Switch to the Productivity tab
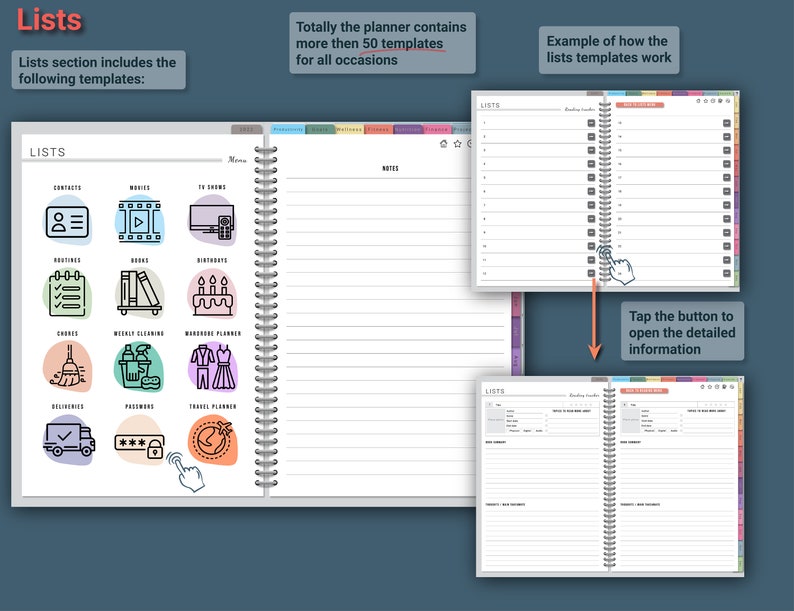This screenshot has height=611, width=794. 288,129
